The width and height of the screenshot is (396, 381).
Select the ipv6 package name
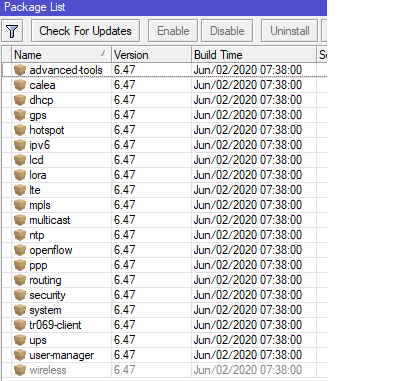(x=40, y=145)
